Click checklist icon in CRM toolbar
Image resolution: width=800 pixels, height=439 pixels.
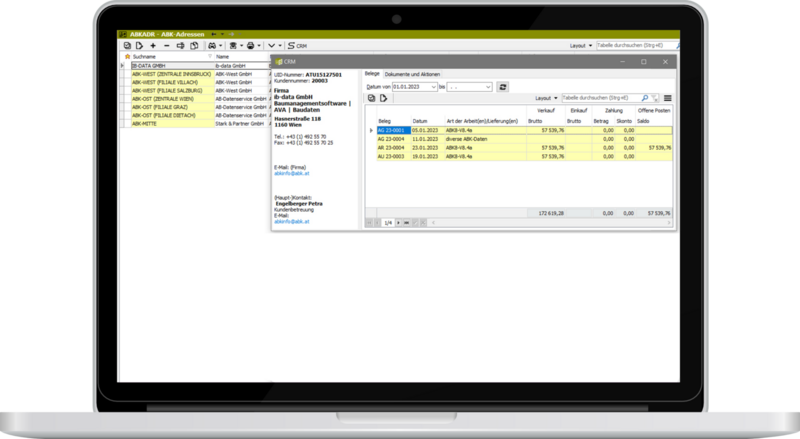tap(371, 98)
